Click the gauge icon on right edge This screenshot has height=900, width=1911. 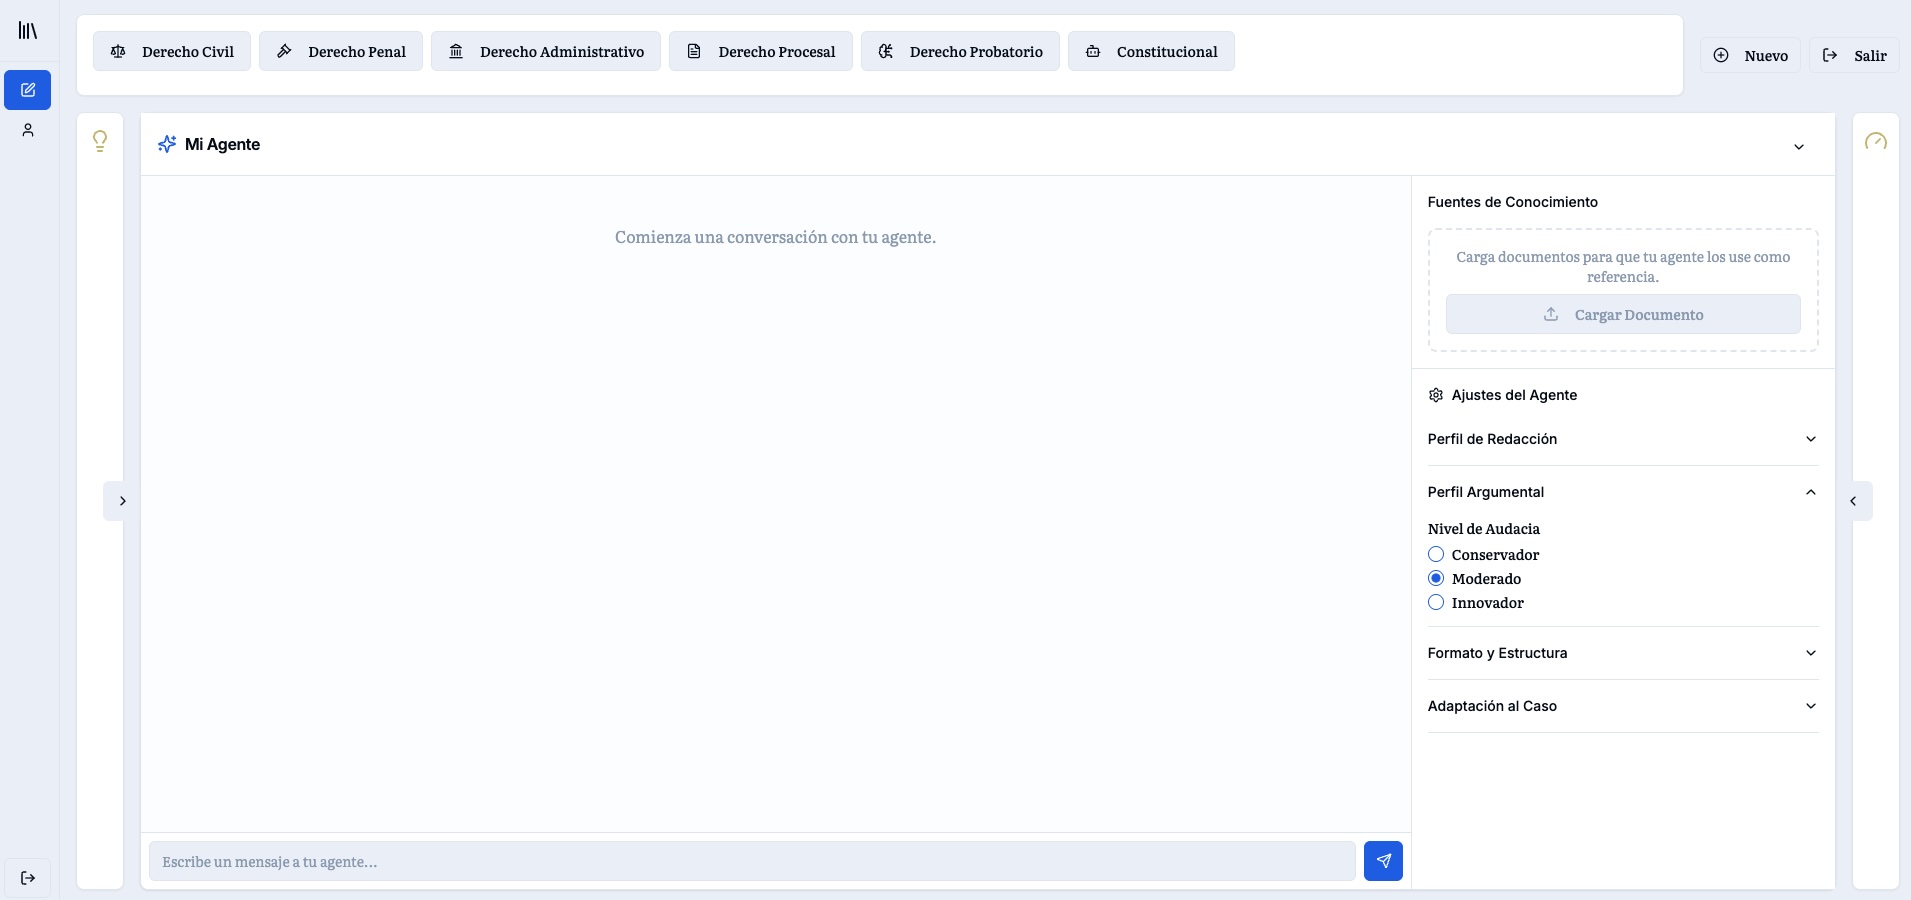click(x=1877, y=141)
